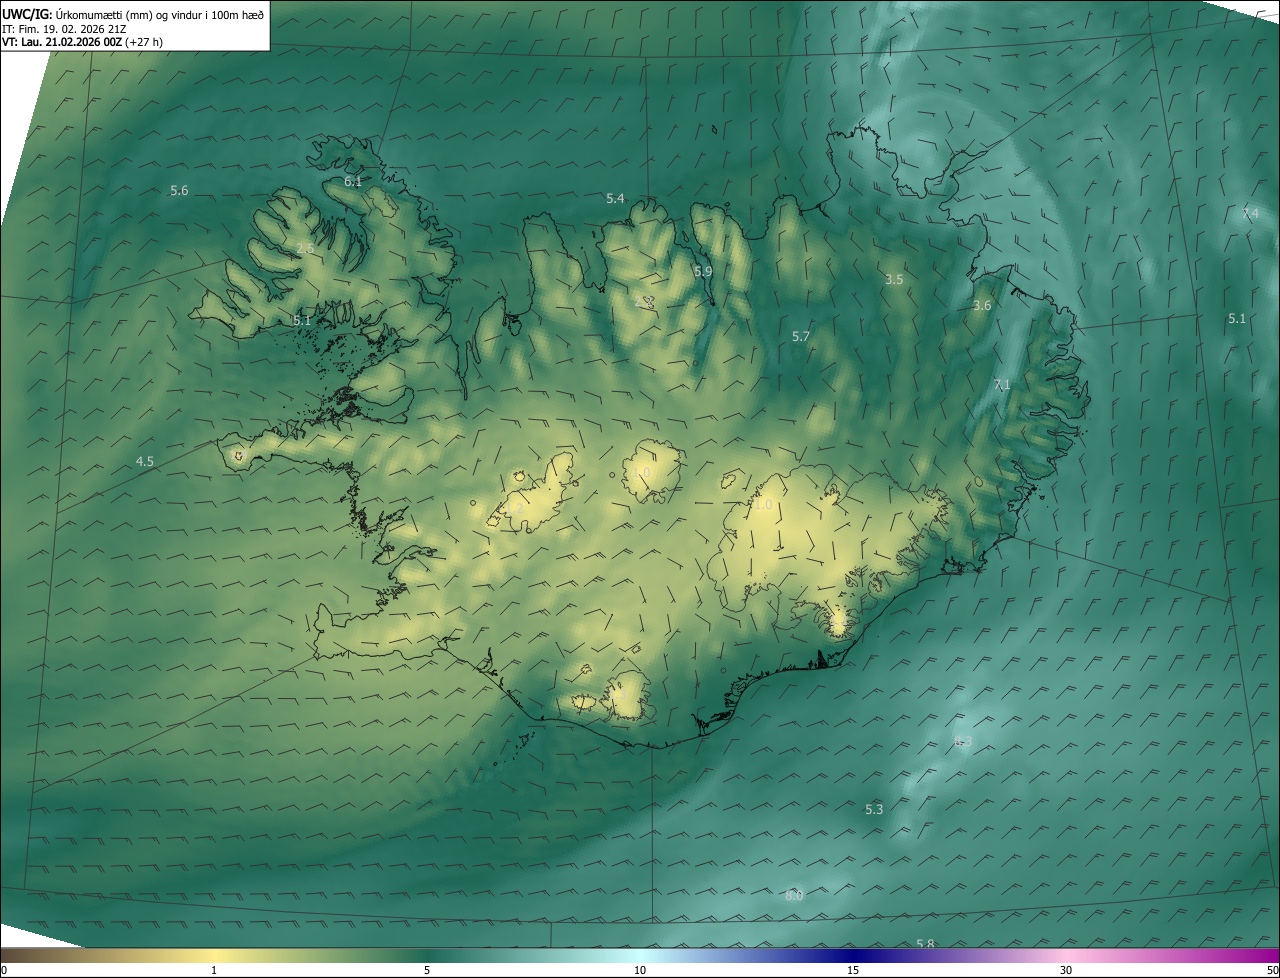Pick the 5.9 value label

pos(703,271)
